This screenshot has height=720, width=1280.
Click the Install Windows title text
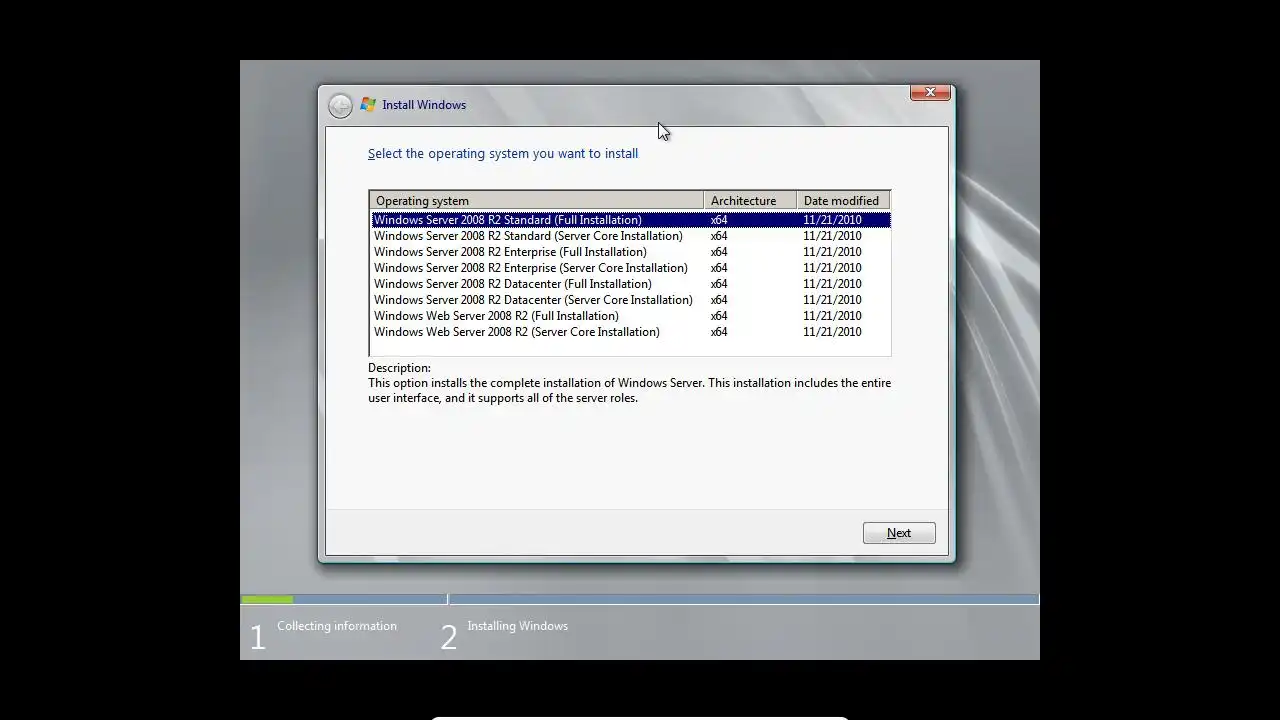point(424,105)
